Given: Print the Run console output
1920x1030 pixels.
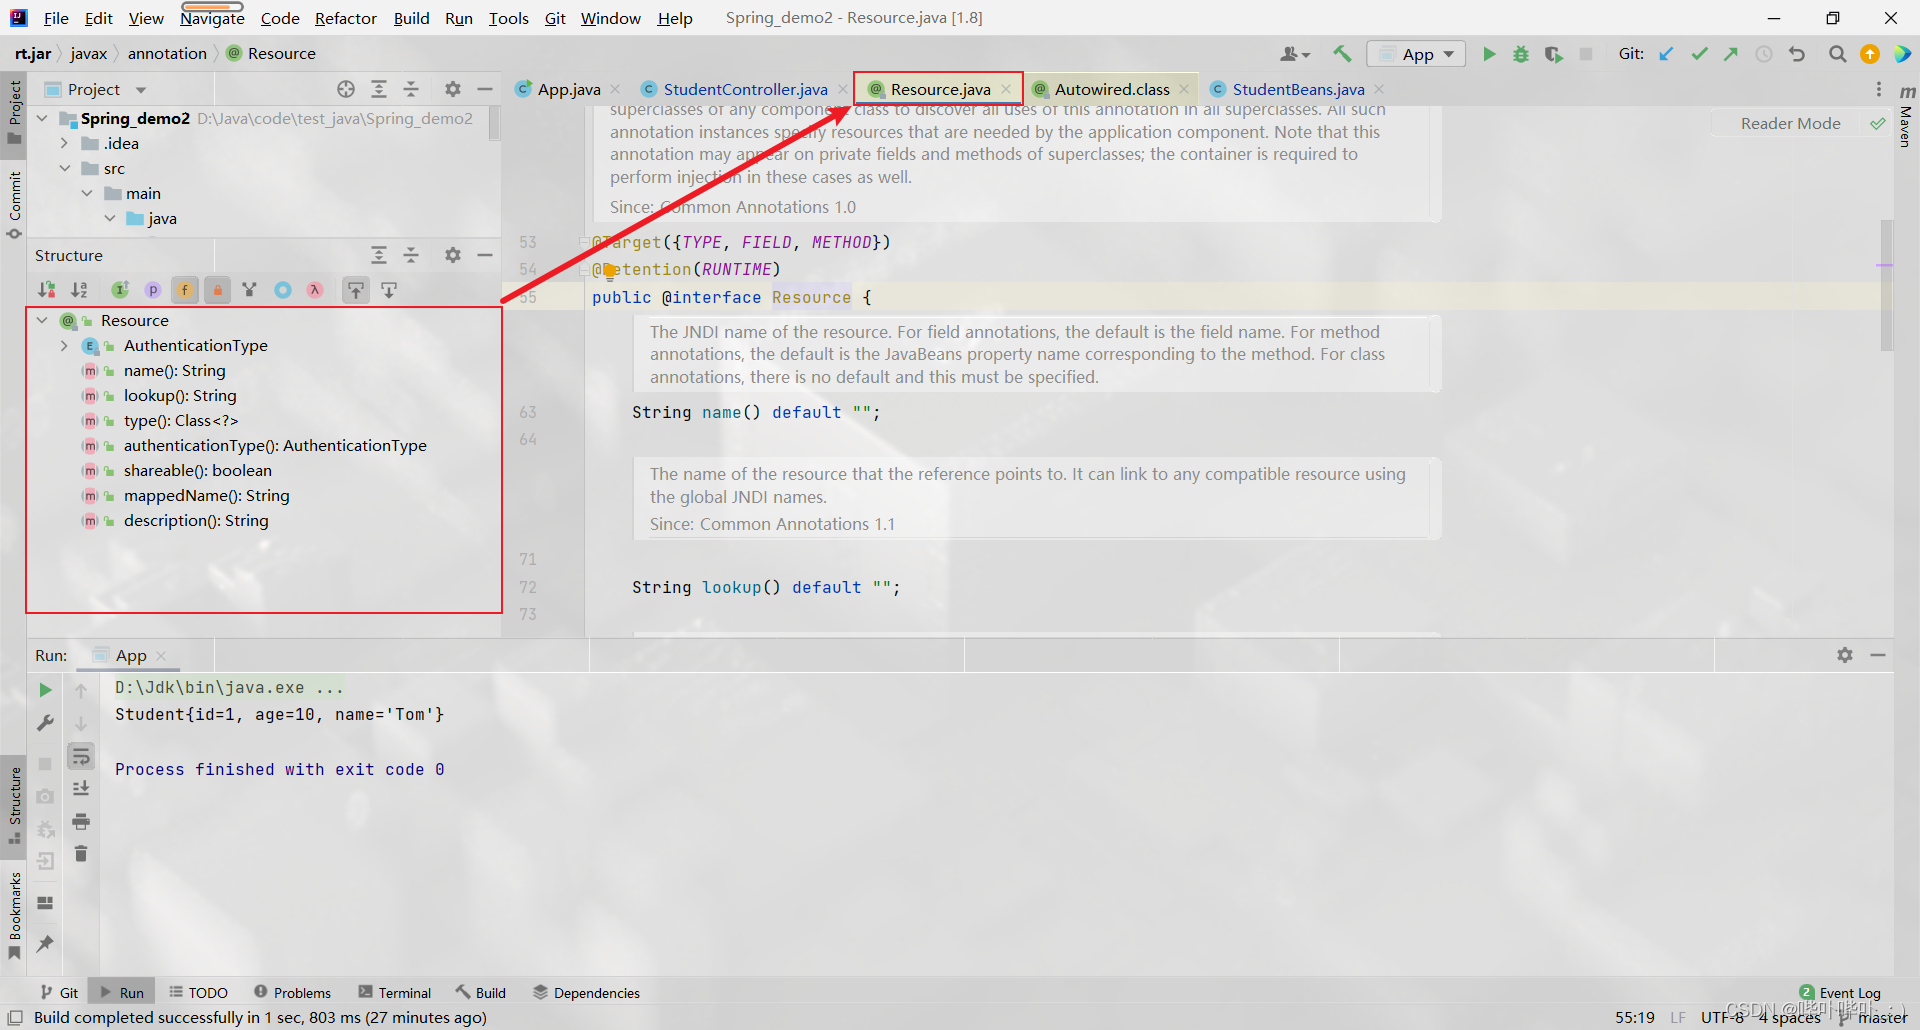Looking at the screenshot, I should tap(81, 822).
